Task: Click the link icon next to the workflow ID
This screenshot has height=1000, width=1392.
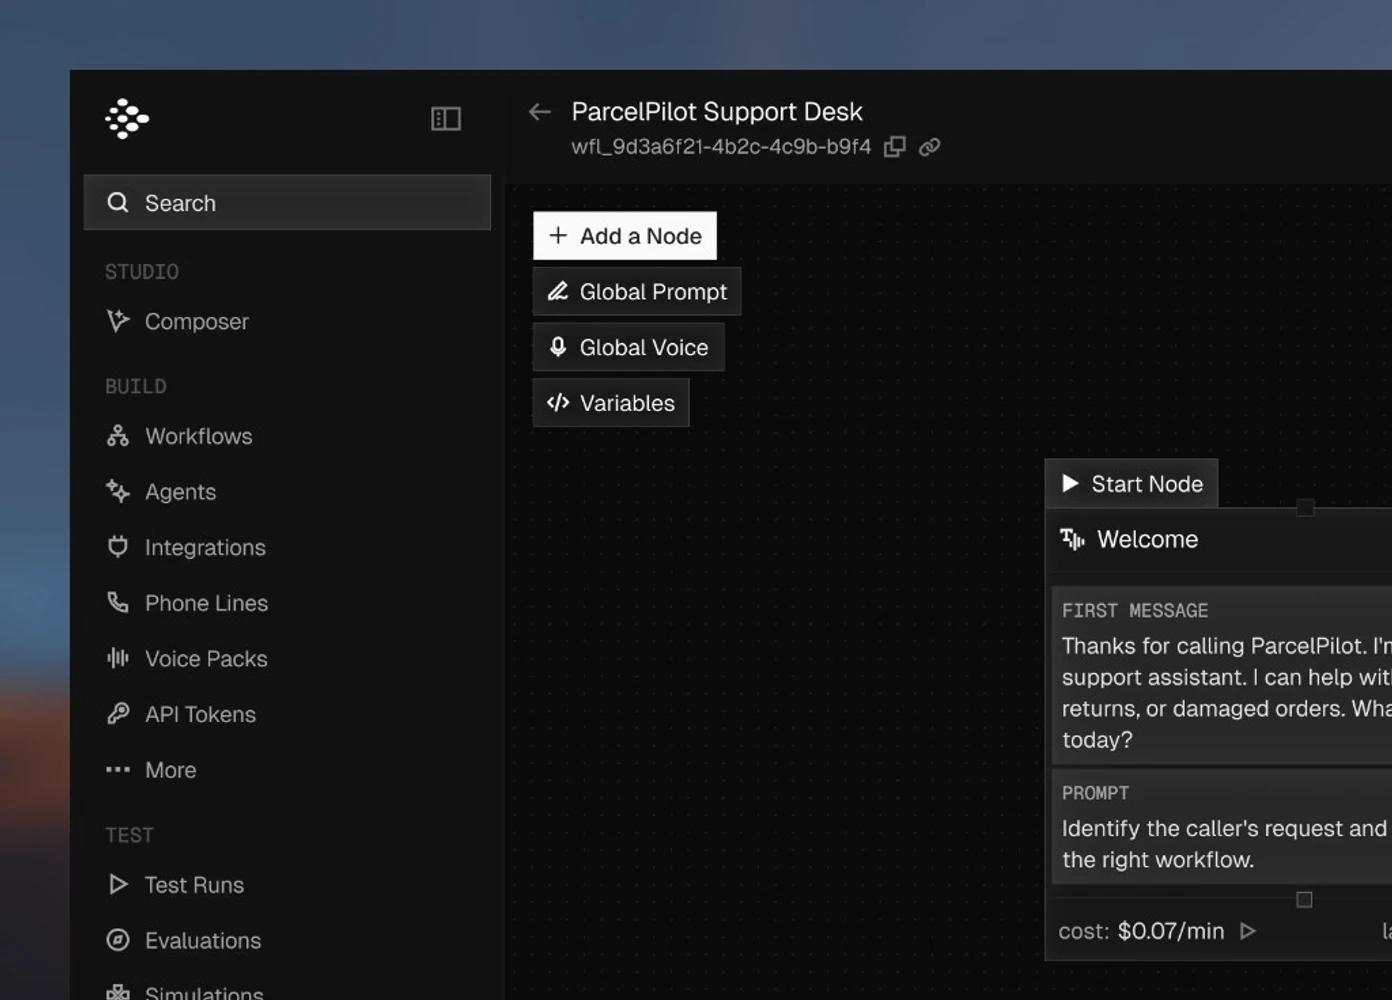Action: 930,147
